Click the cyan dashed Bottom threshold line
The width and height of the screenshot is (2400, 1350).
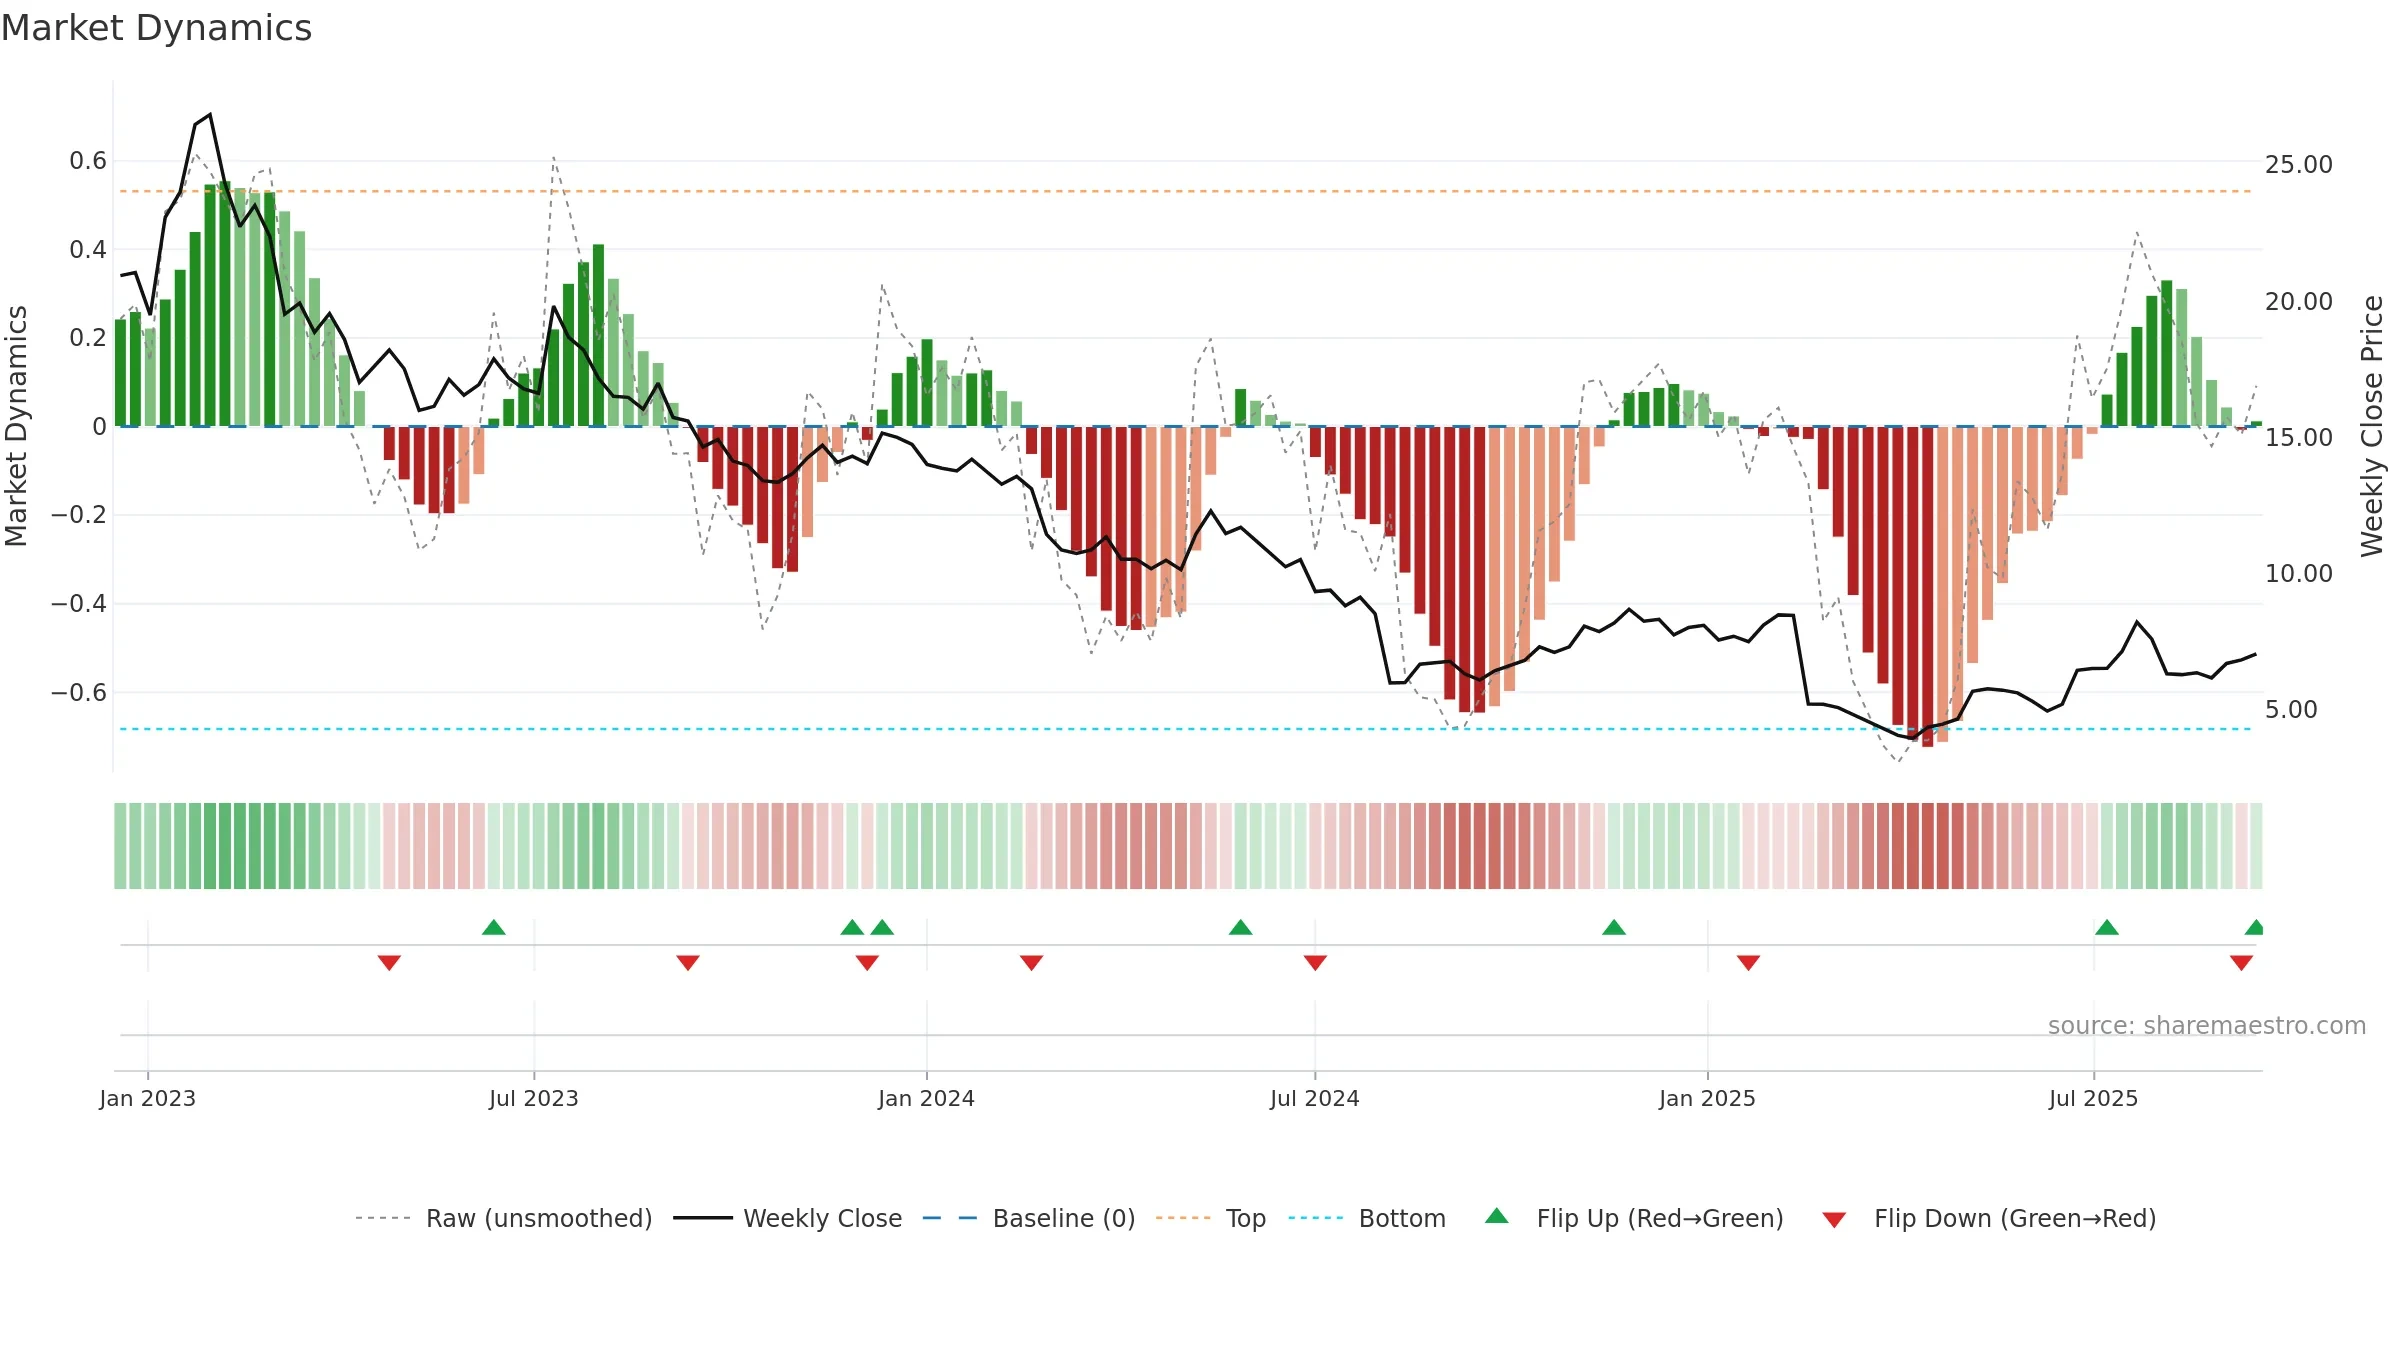click(1186, 729)
